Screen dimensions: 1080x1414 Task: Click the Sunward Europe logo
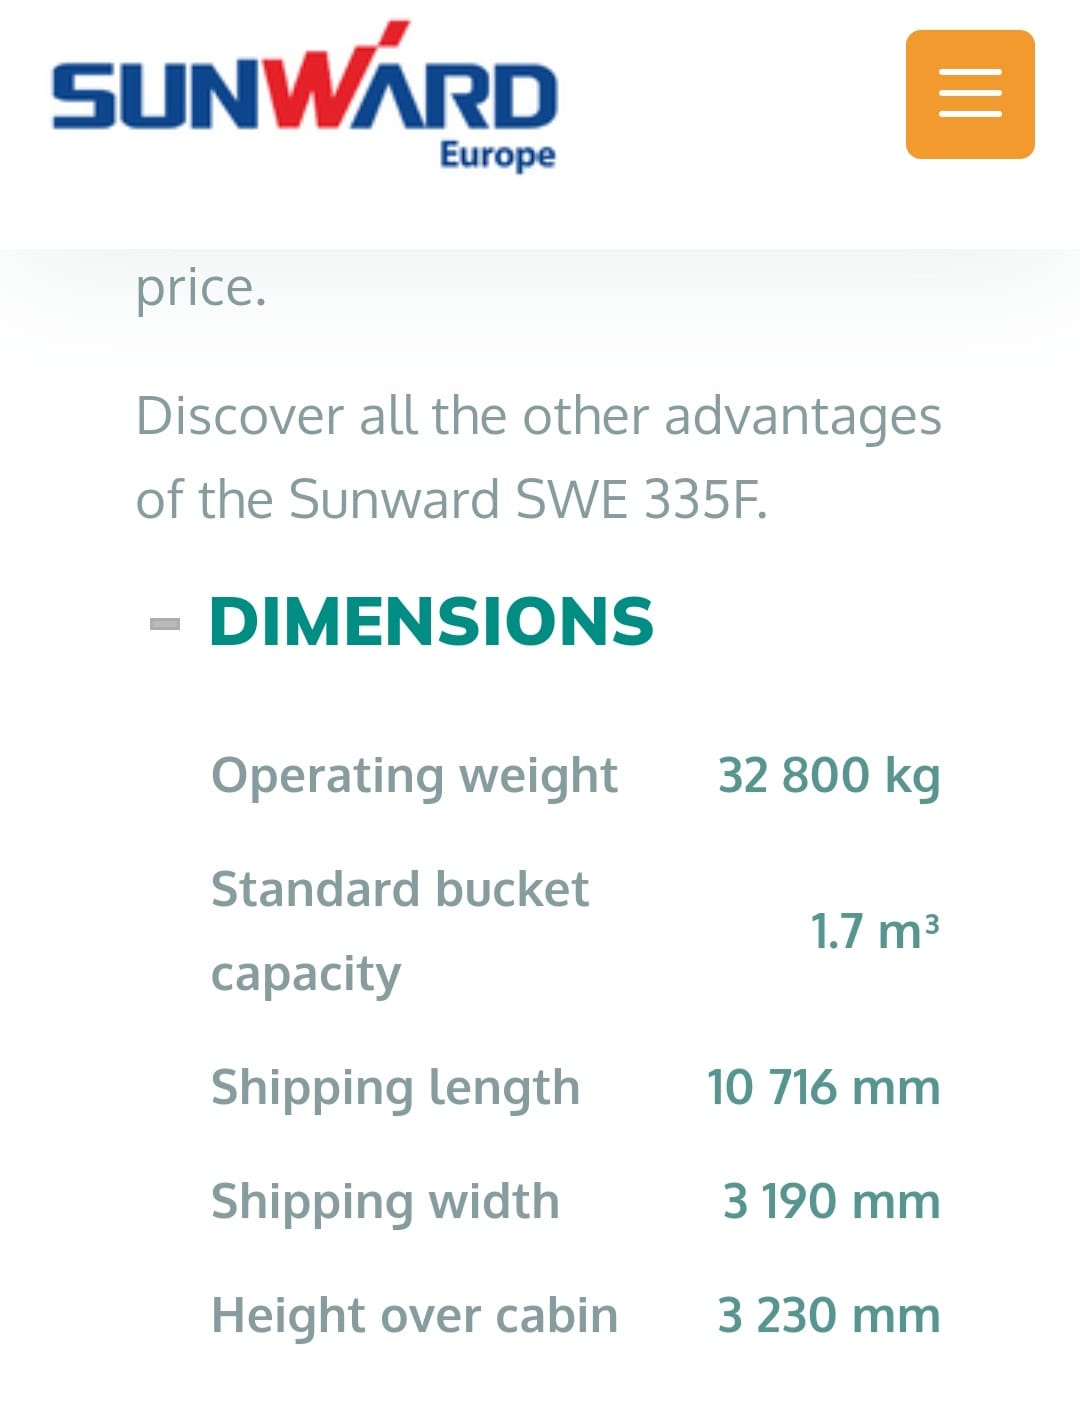pyautogui.click(x=304, y=96)
